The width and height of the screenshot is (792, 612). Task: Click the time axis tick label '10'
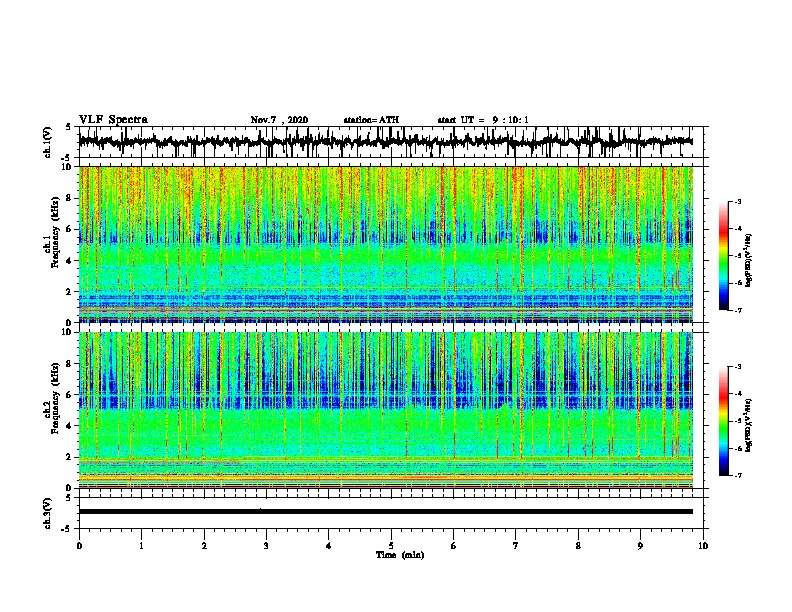click(x=703, y=546)
